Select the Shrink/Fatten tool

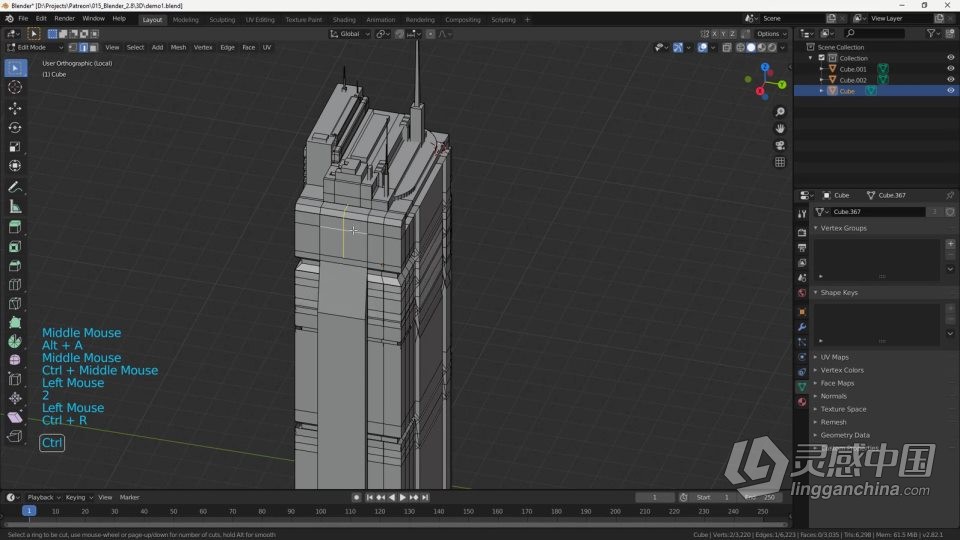(x=15, y=398)
